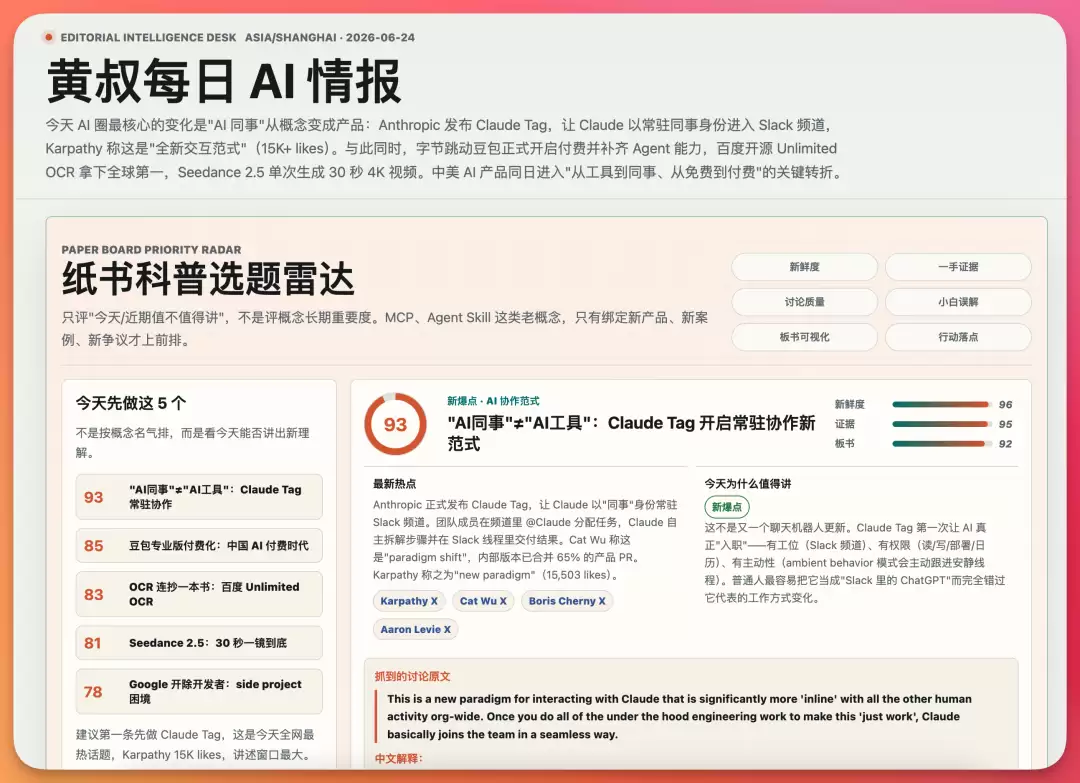Click the red status dot beside Editorial Intelligence Desk
The image size is (1080, 783).
click(x=48, y=37)
